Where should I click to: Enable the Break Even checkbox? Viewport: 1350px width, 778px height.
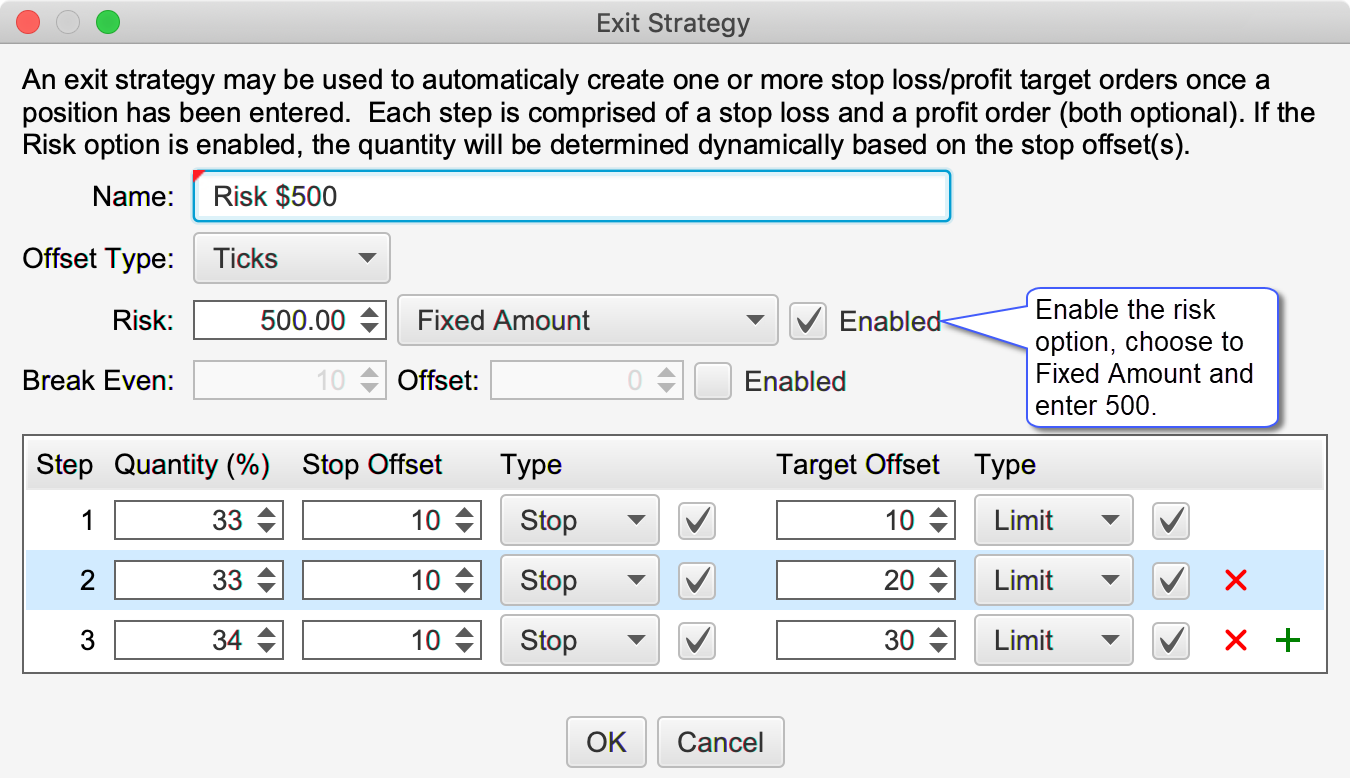click(713, 381)
